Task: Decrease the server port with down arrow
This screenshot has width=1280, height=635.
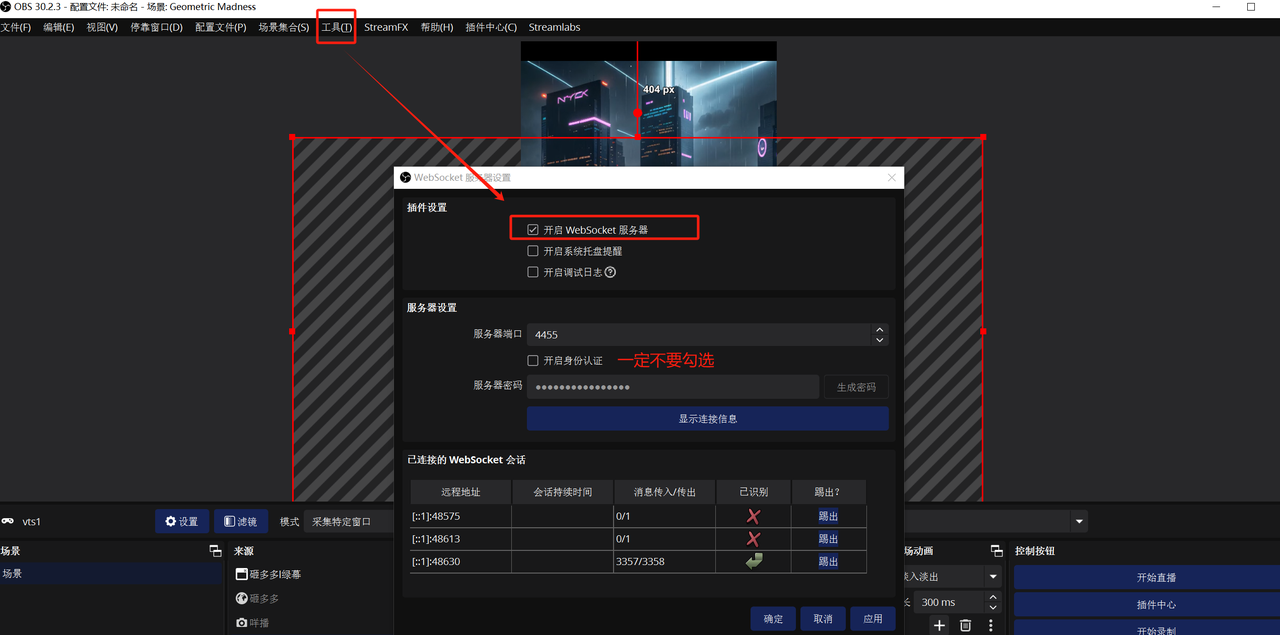Action: tap(879, 341)
